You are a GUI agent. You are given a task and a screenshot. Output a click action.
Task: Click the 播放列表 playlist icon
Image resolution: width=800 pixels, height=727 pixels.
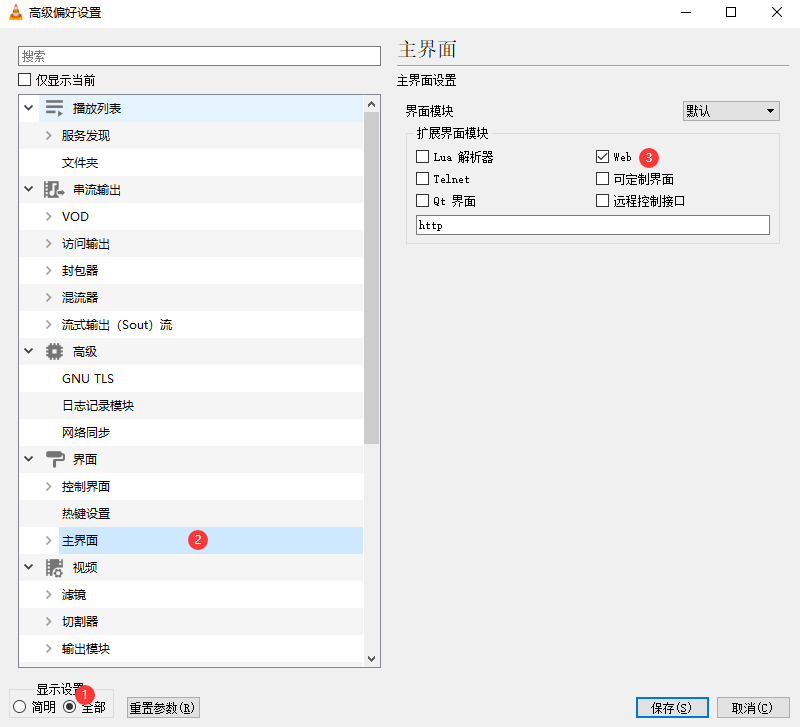coord(54,108)
